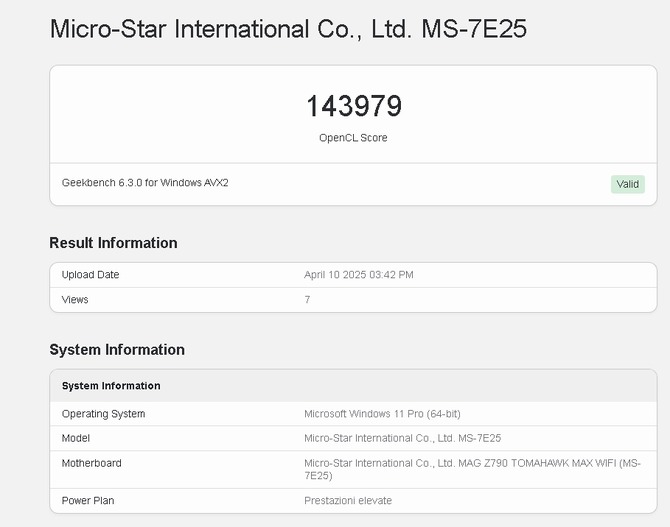Click the 143979 score number
The width and height of the screenshot is (670, 527).
[353, 106]
